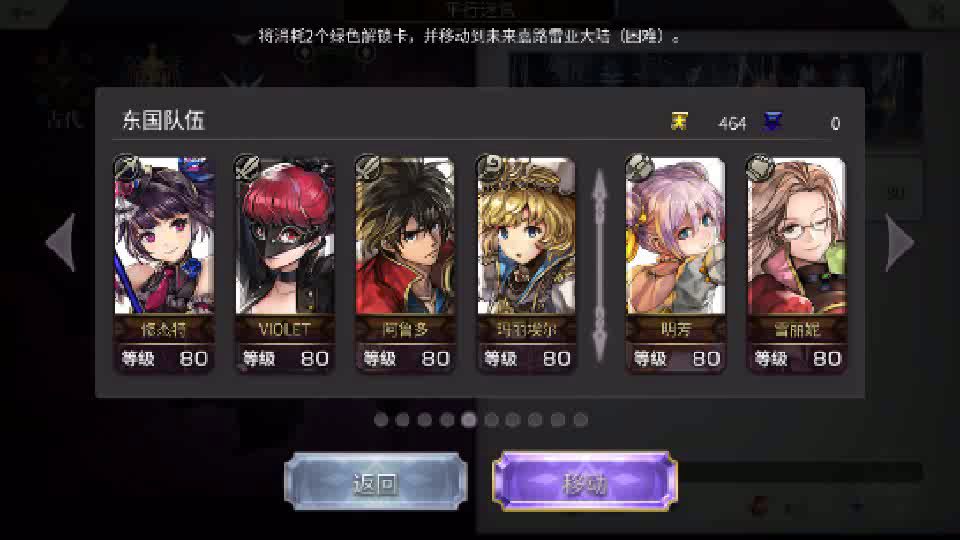Select the last party page dot
Viewport: 960px width, 540px height.
point(580,419)
